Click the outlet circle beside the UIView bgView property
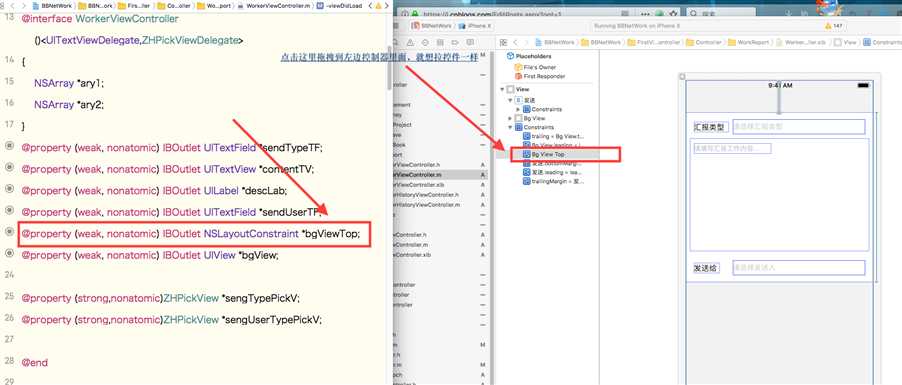The width and height of the screenshot is (902, 385). 9,253
